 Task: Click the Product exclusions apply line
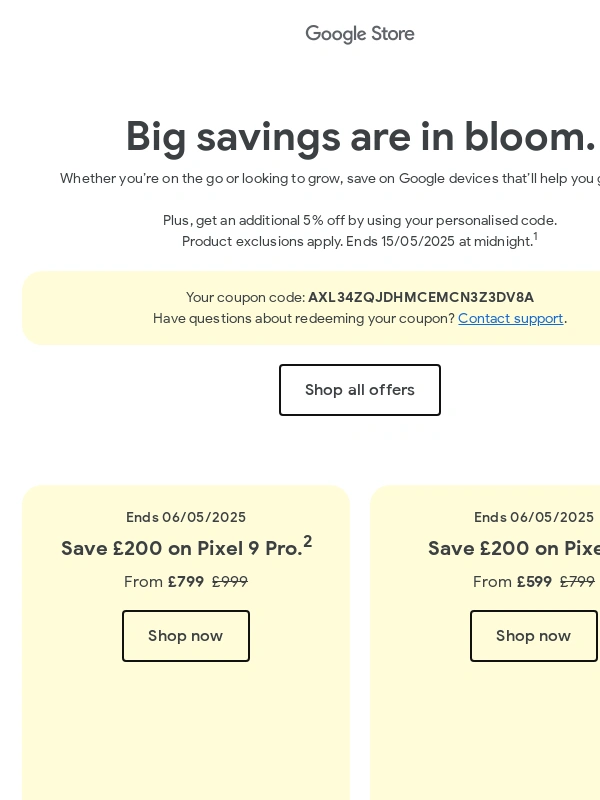pos(357,242)
